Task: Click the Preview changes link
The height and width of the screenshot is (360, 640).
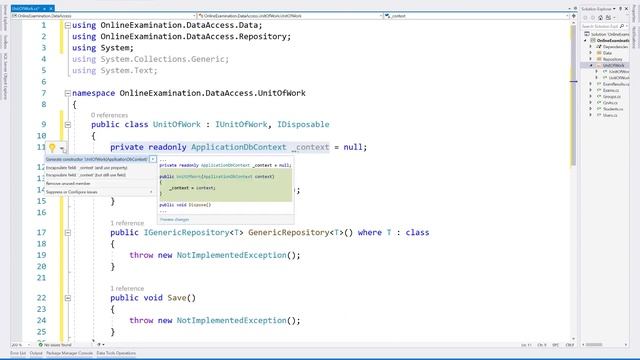Action: pyautogui.click(x=174, y=220)
